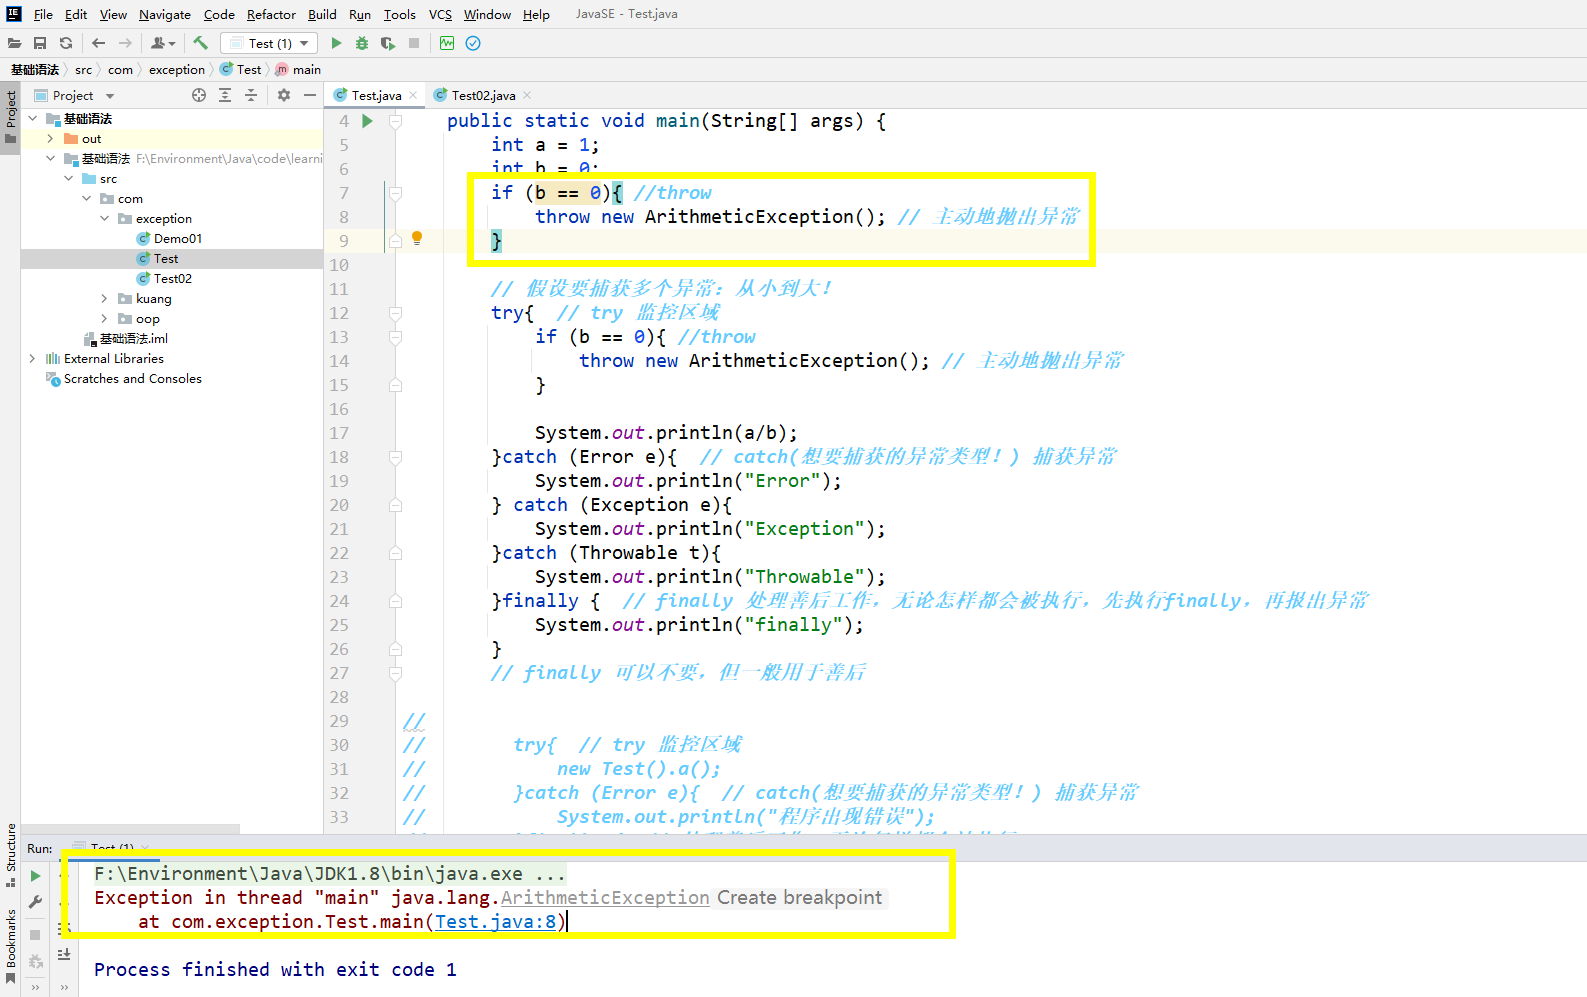The height and width of the screenshot is (997, 1587).
Task: Navigate Back using the left arrow
Action: (x=98, y=43)
